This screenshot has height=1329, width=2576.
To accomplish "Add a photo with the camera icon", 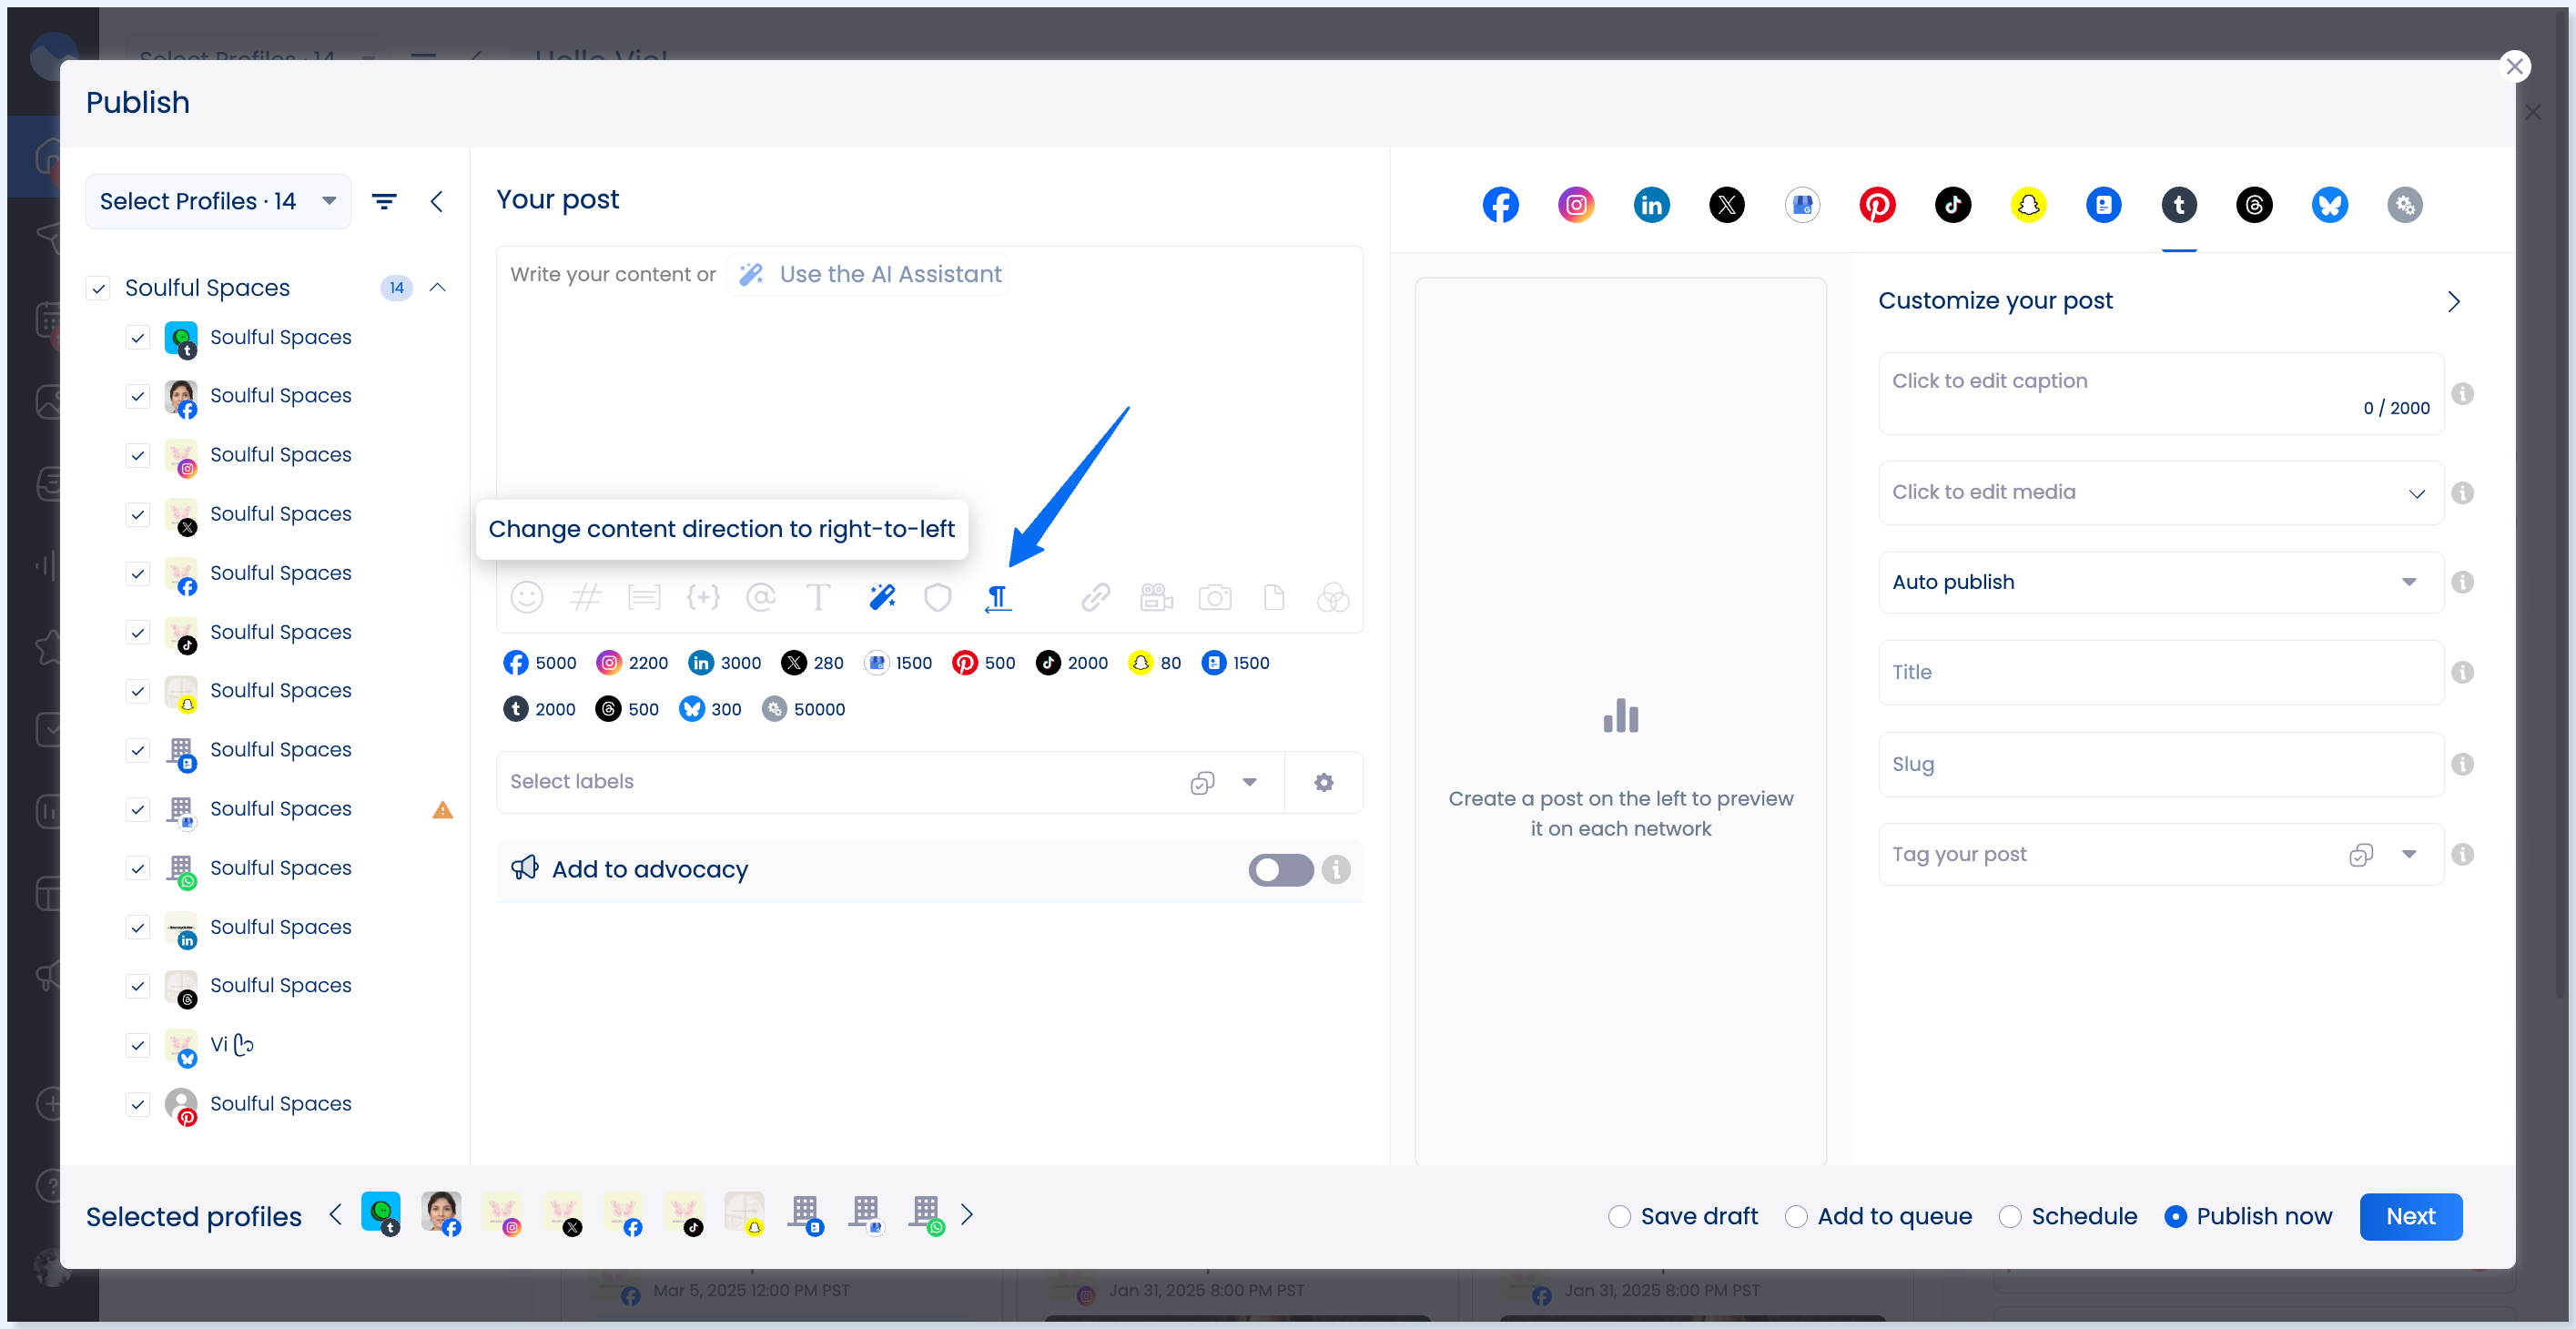I will pyautogui.click(x=1214, y=597).
